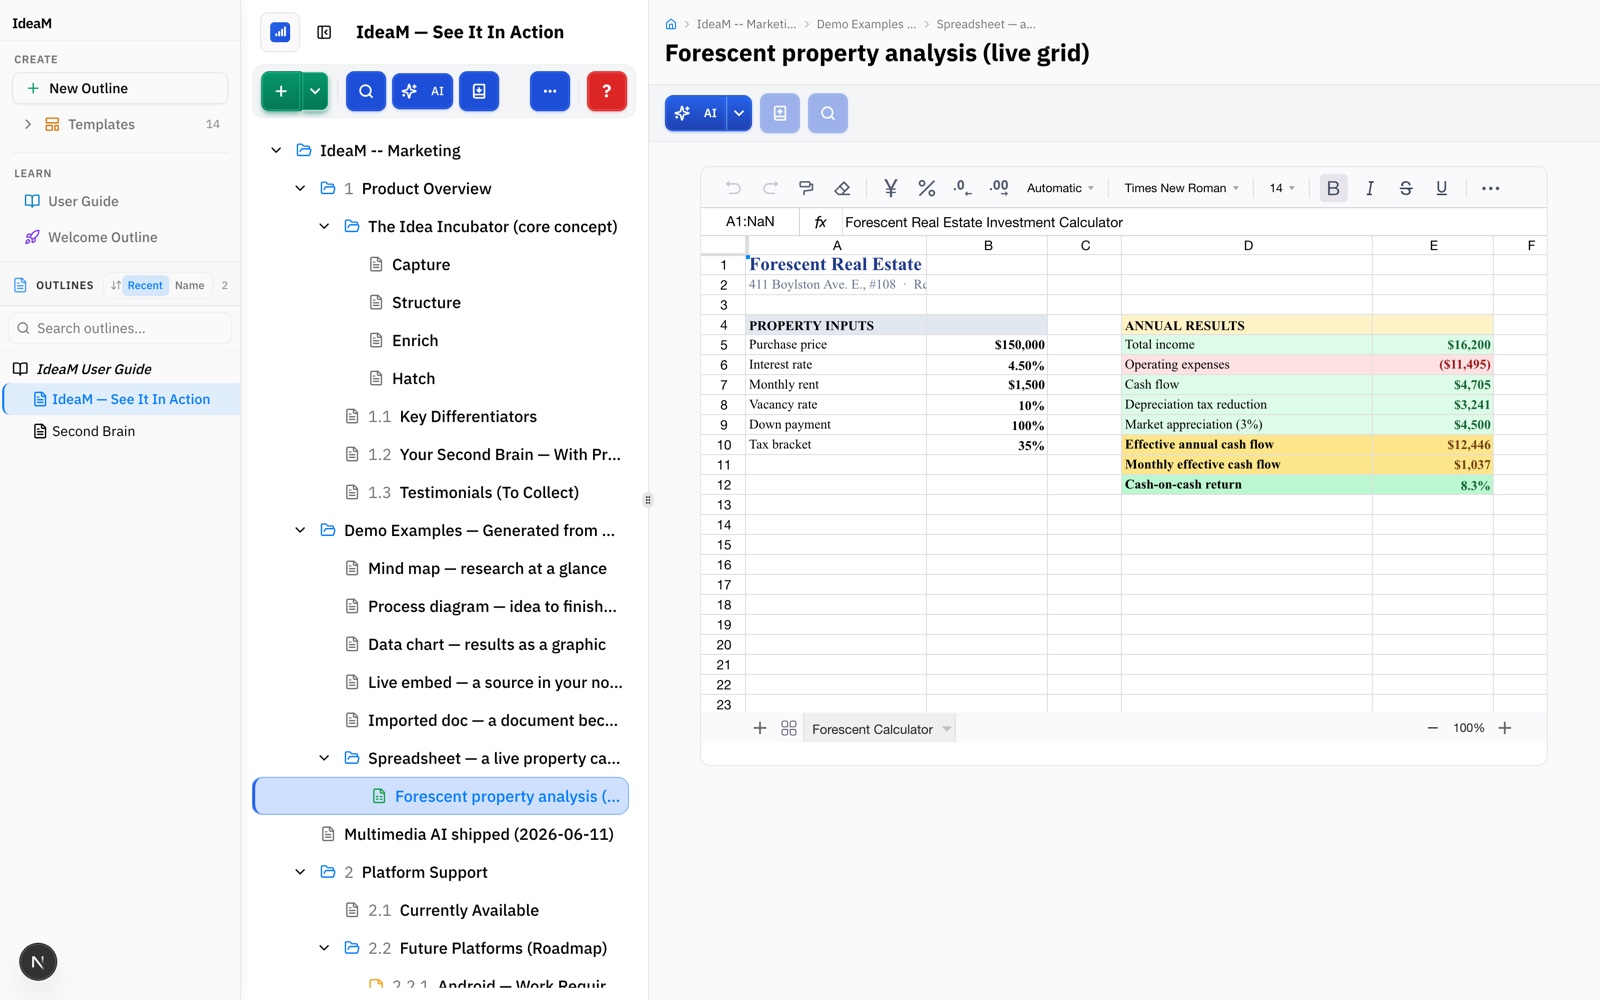Click the blue chart outline icon
Viewport: 1600px width, 1000px height.
coord(280,32)
